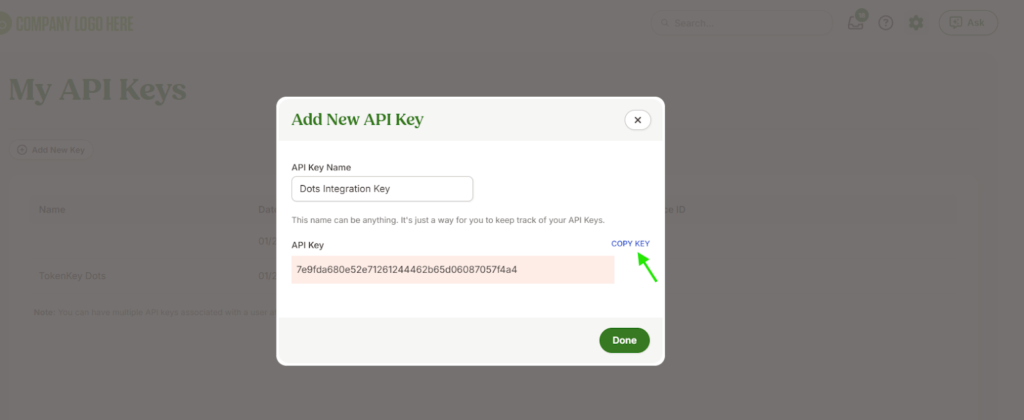Focus the API Key Name input field
Image resolution: width=1024 pixels, height=420 pixels.
382,189
